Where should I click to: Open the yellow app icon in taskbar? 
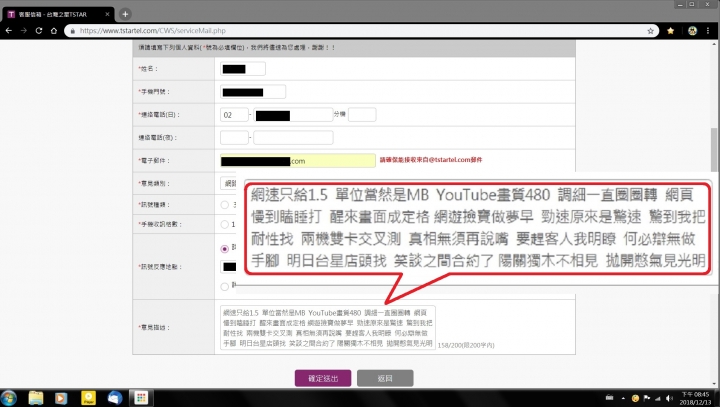click(x=88, y=398)
